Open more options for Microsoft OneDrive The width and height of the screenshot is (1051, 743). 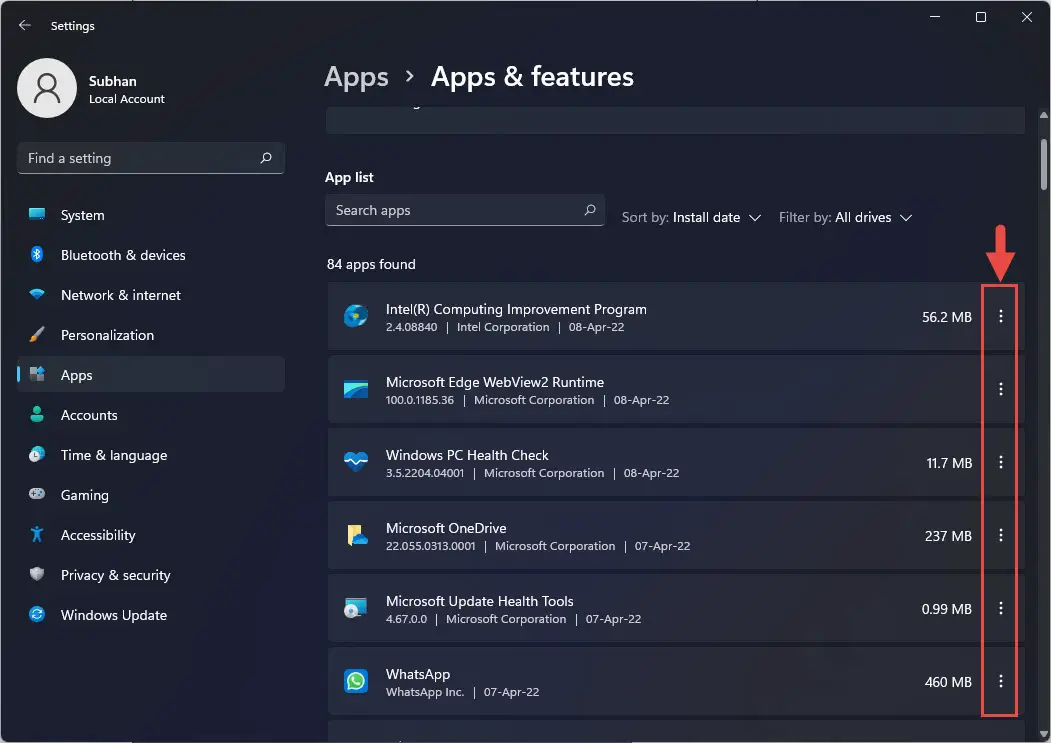click(1000, 535)
